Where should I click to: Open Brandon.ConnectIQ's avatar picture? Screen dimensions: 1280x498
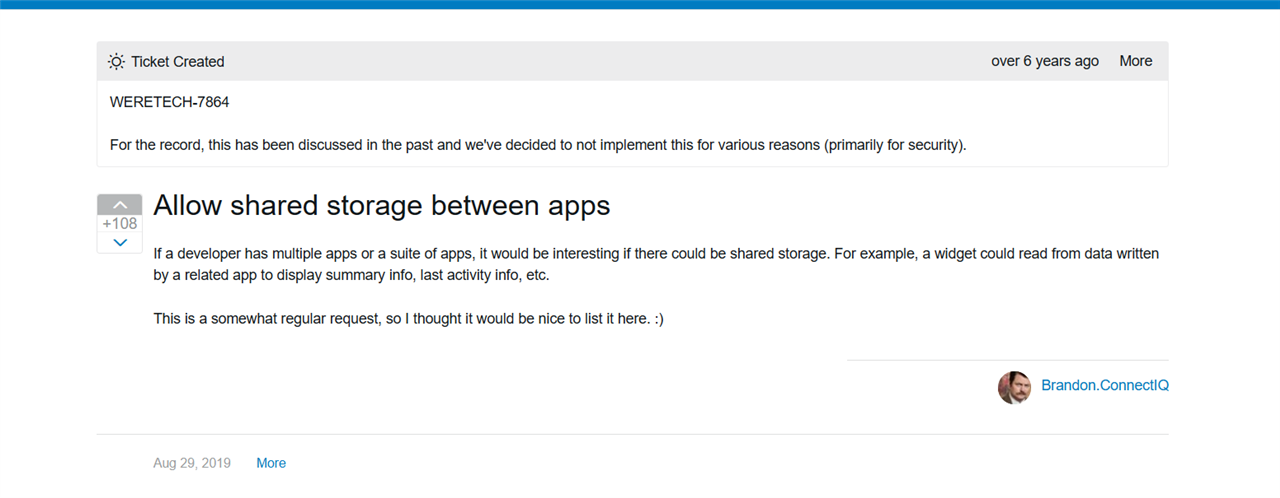[x=1014, y=387]
